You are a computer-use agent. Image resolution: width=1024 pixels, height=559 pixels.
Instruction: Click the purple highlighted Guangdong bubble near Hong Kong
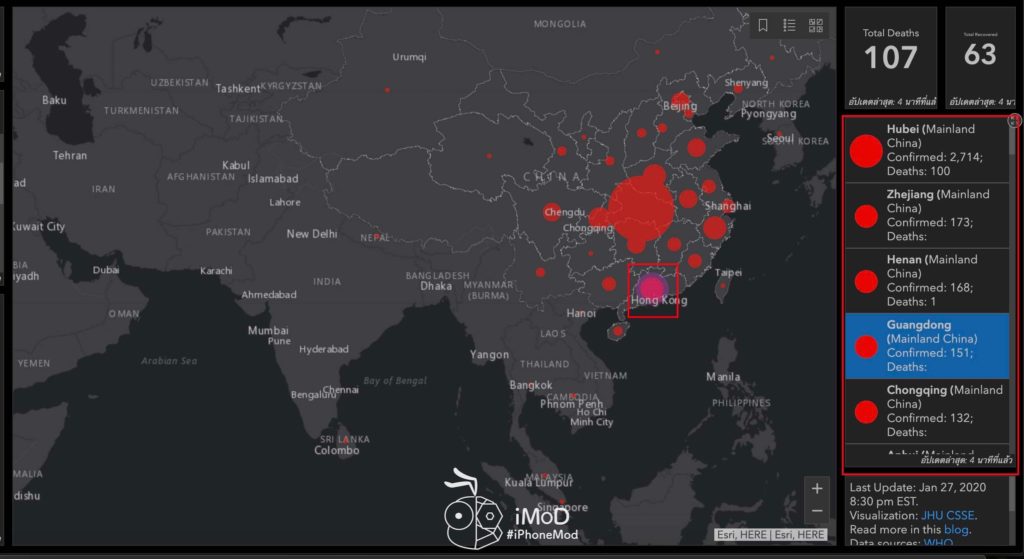[652, 287]
